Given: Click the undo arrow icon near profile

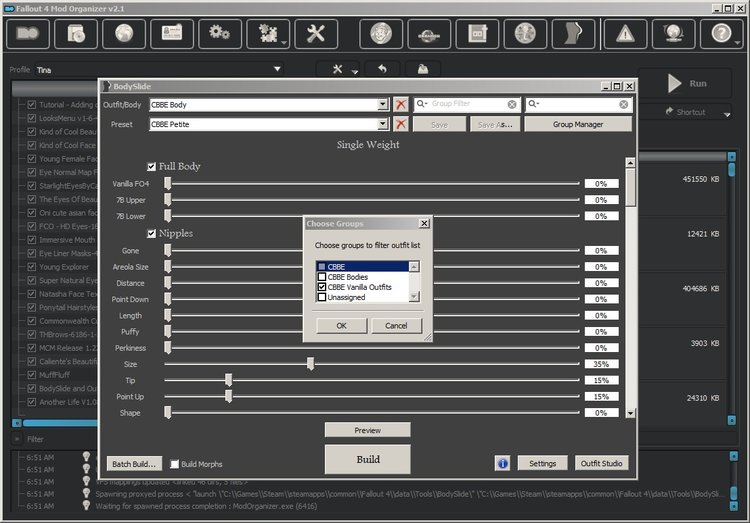Looking at the screenshot, I should (x=382, y=69).
